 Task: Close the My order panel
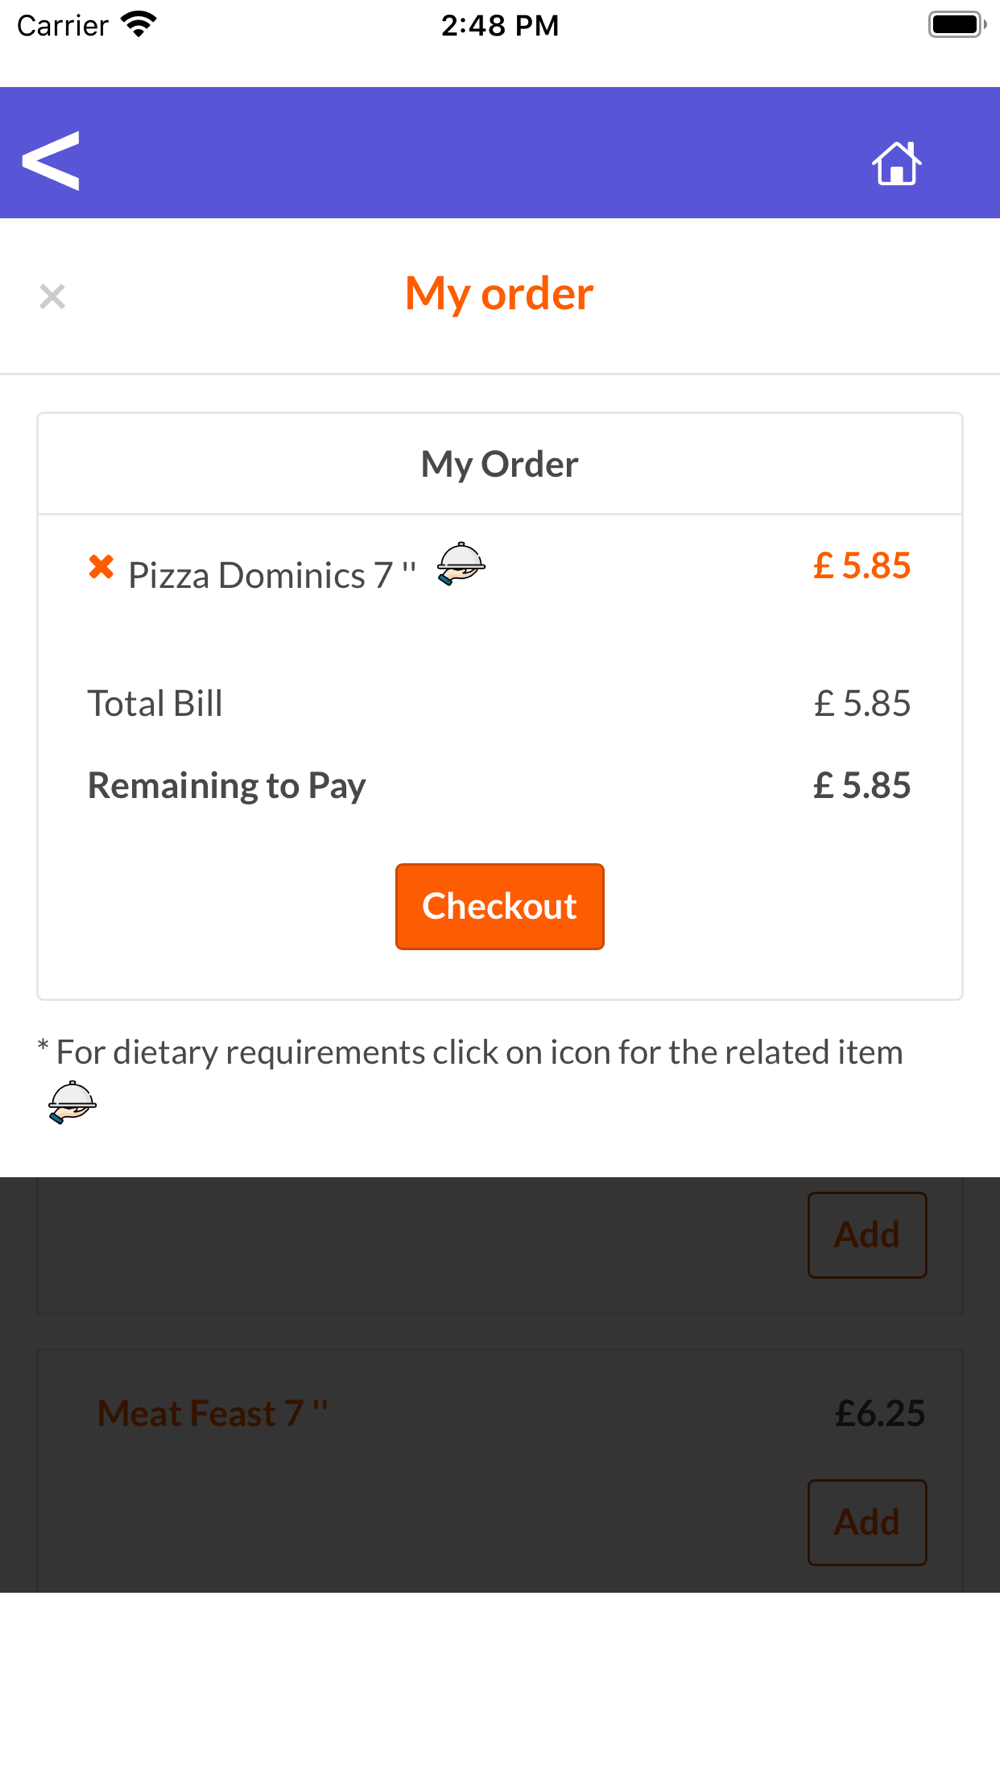click(x=52, y=296)
